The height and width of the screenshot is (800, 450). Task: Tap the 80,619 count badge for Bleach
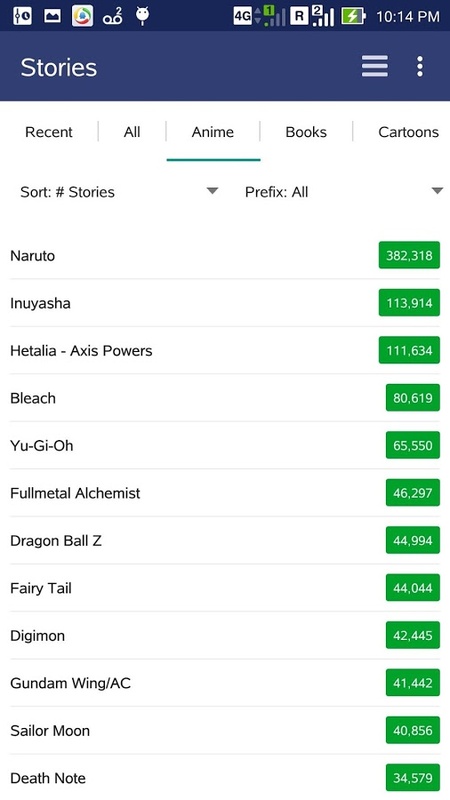pos(413,398)
